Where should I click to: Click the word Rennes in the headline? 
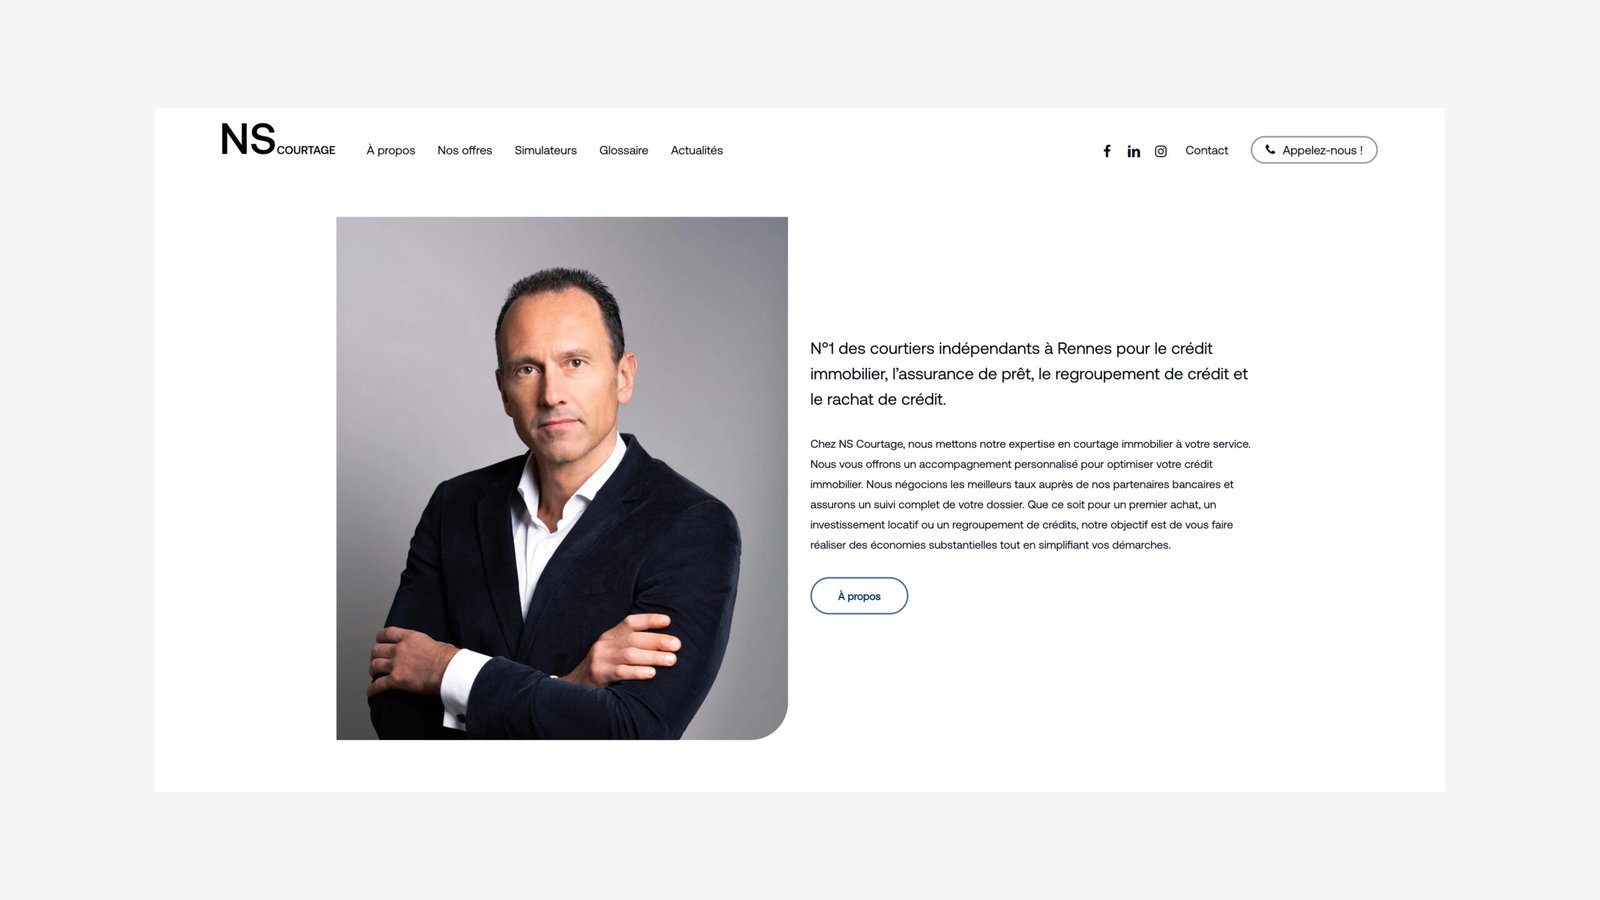(1084, 348)
